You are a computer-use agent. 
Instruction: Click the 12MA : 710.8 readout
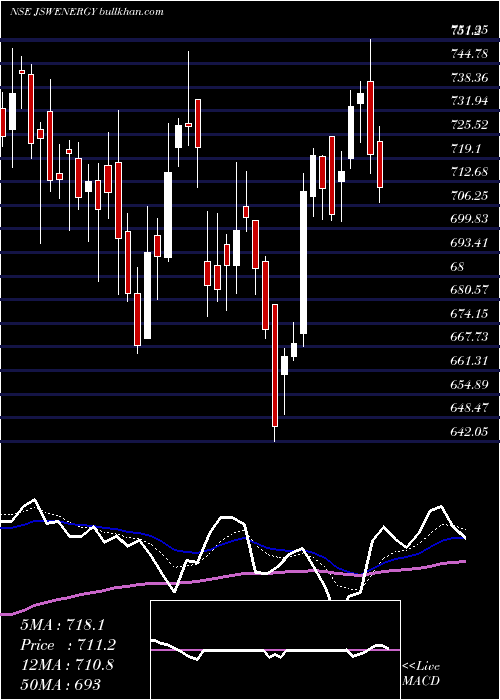click(67, 665)
